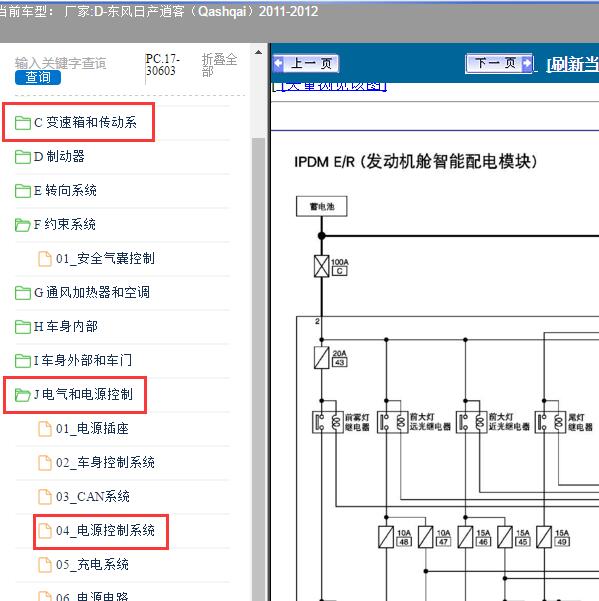Image resolution: width=599 pixels, height=601 pixels.
Task: Open document 02_车身控制系统
Action: tap(105, 462)
